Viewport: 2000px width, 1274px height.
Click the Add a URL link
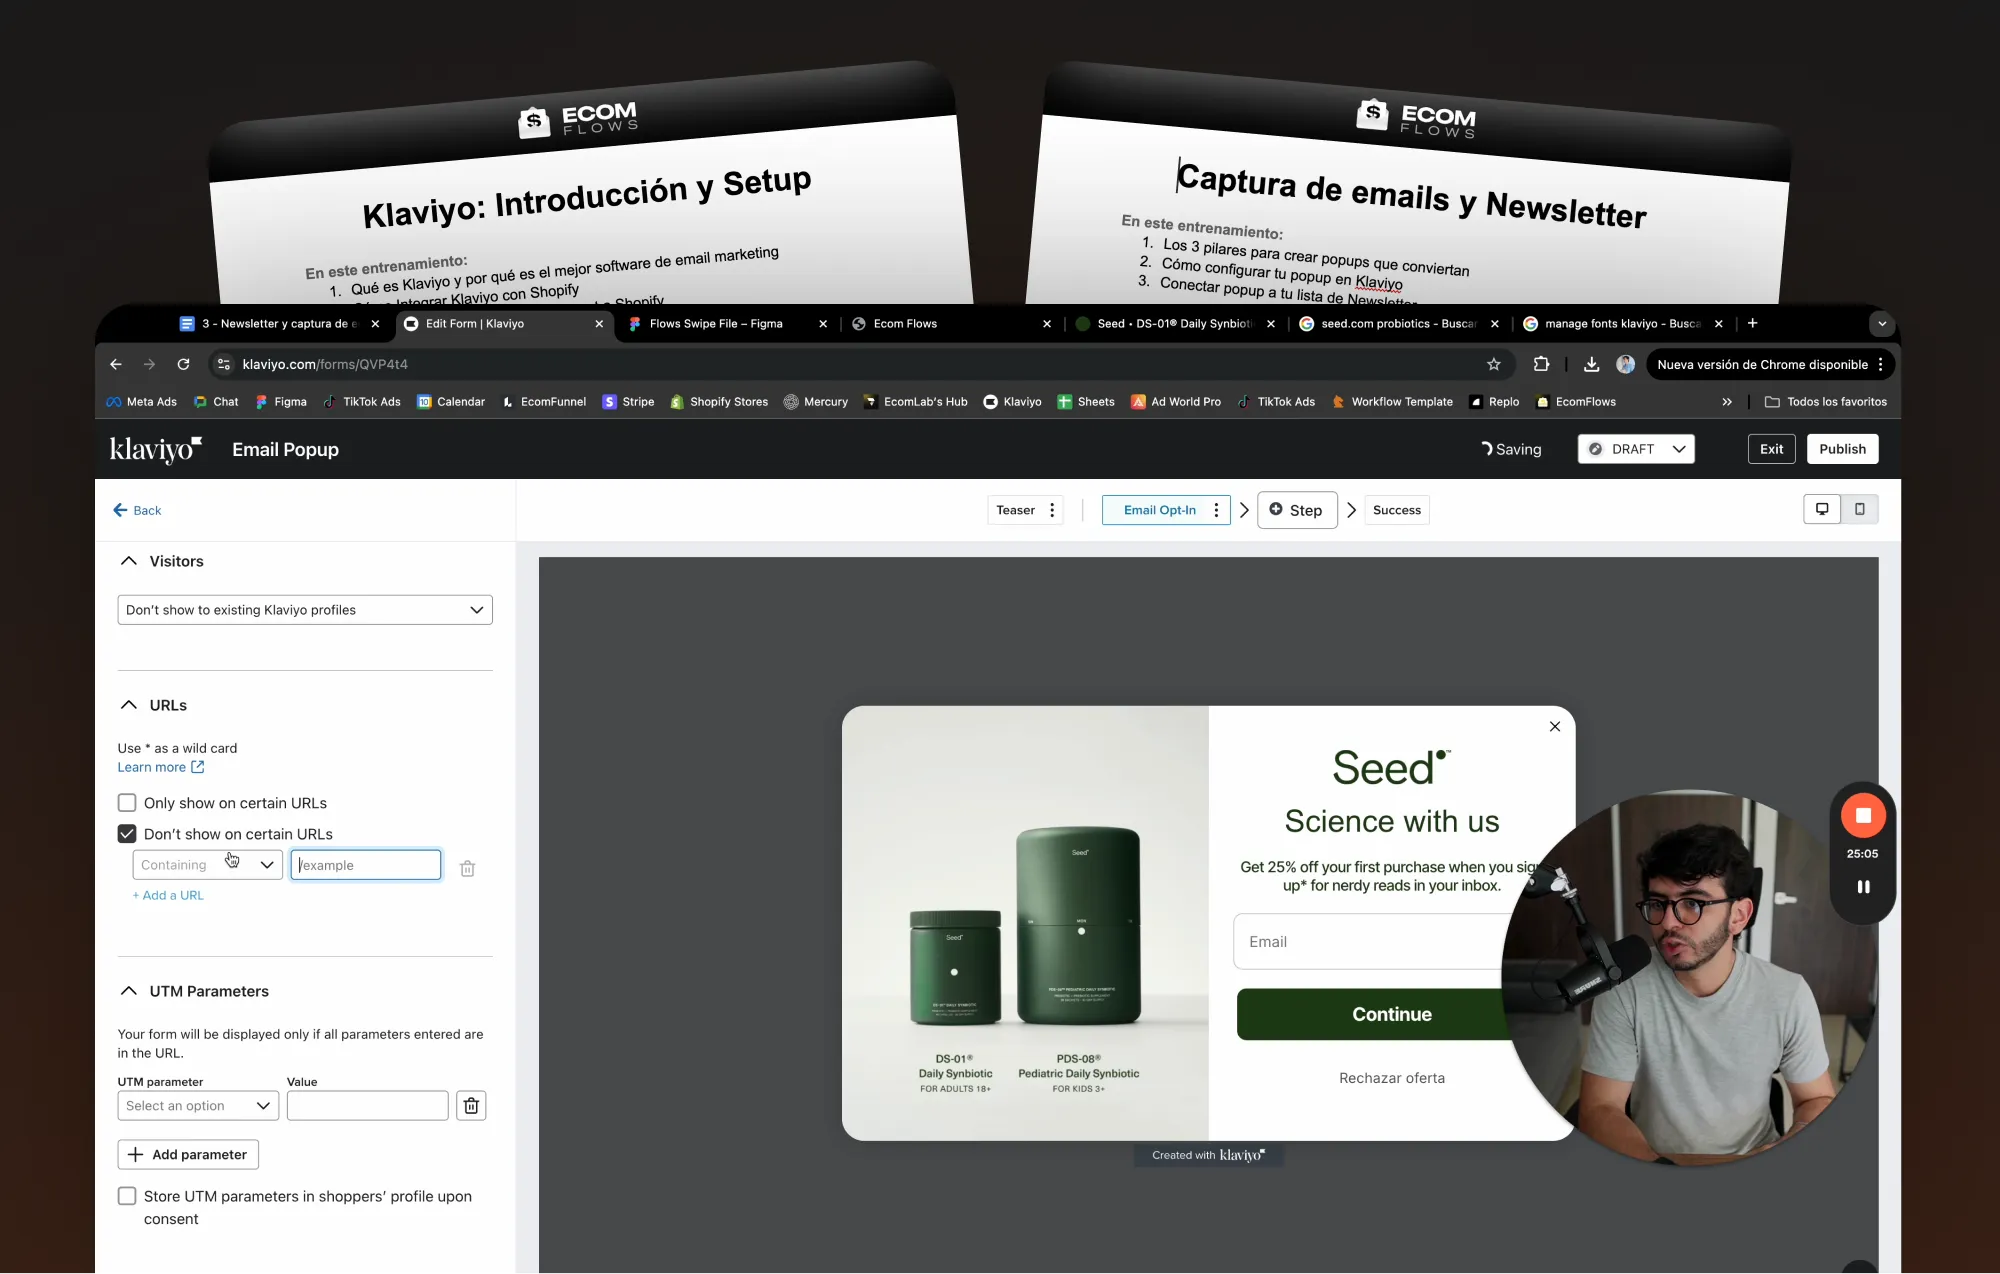pos(168,895)
